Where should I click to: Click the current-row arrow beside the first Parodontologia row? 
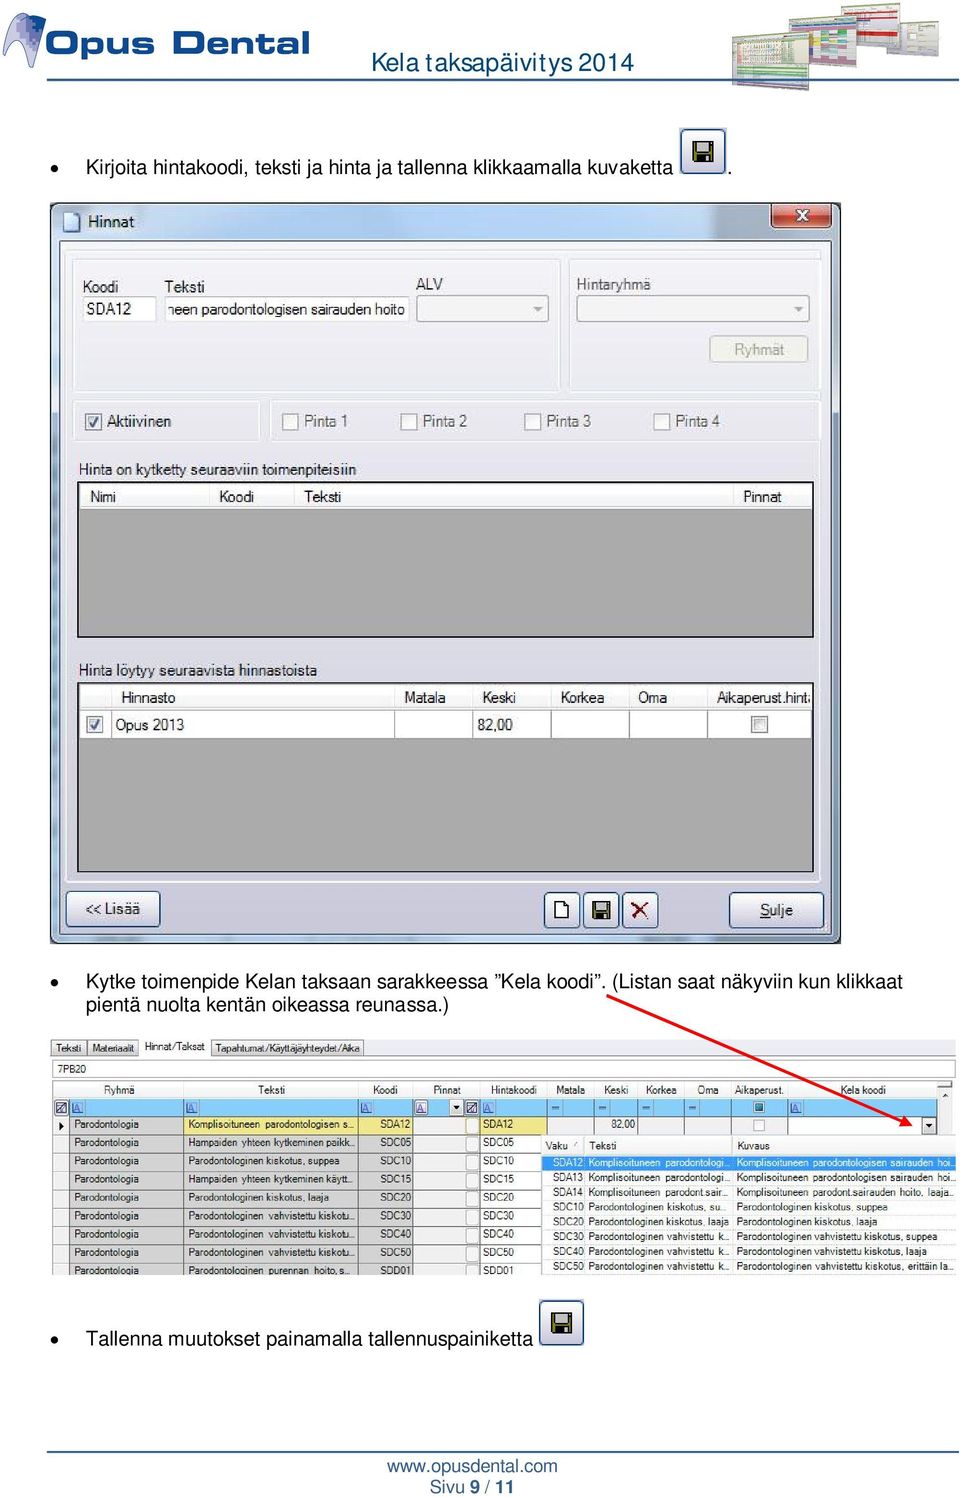[61, 1126]
